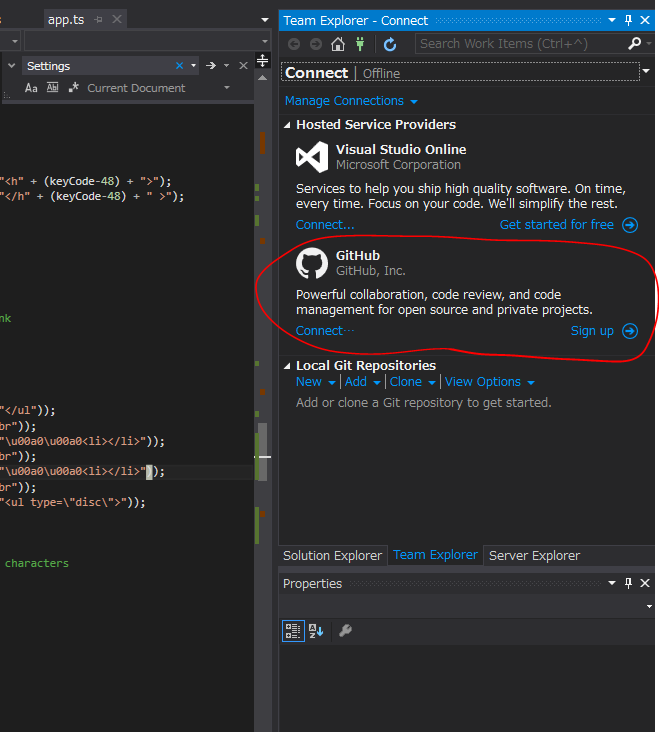Viewport: 659px width, 732px height.
Task: Click the GitHub octocat logo
Action: point(312,263)
